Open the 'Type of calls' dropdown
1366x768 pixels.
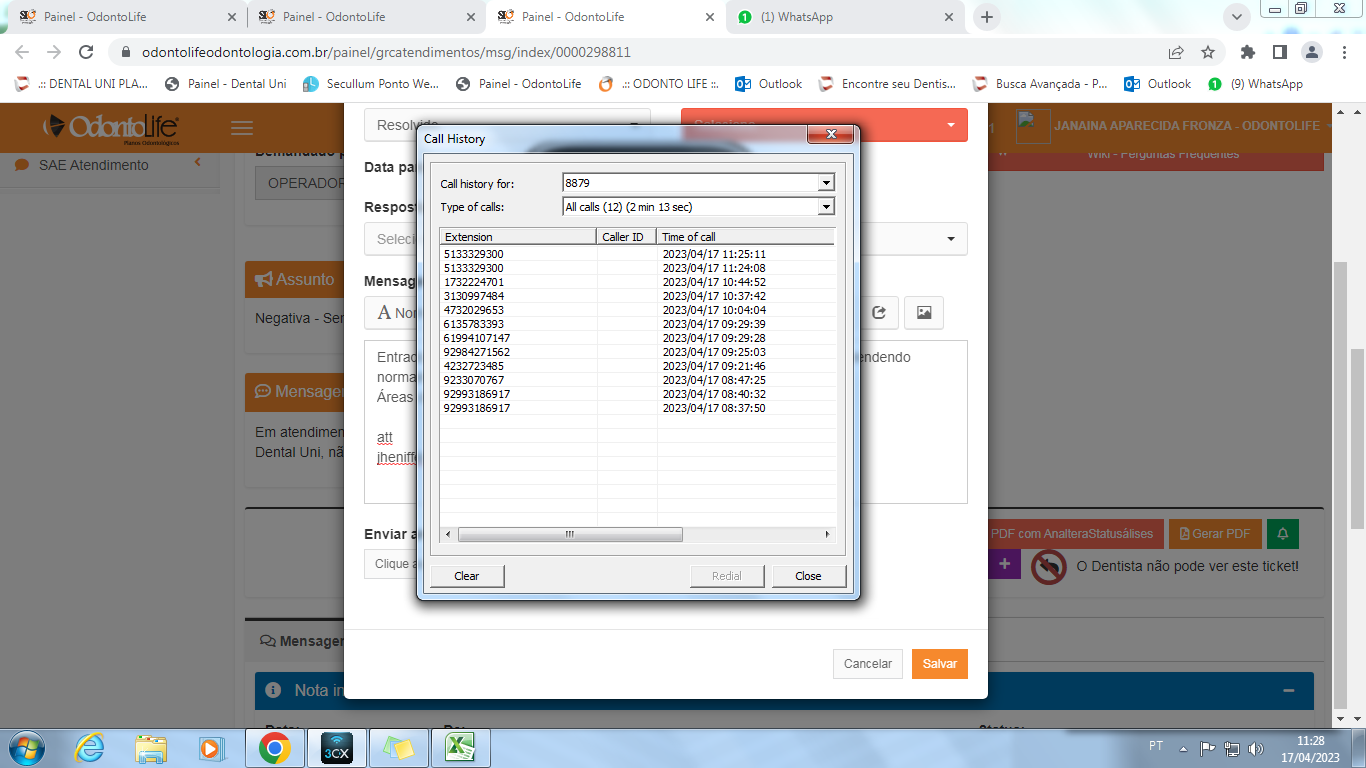click(x=826, y=207)
